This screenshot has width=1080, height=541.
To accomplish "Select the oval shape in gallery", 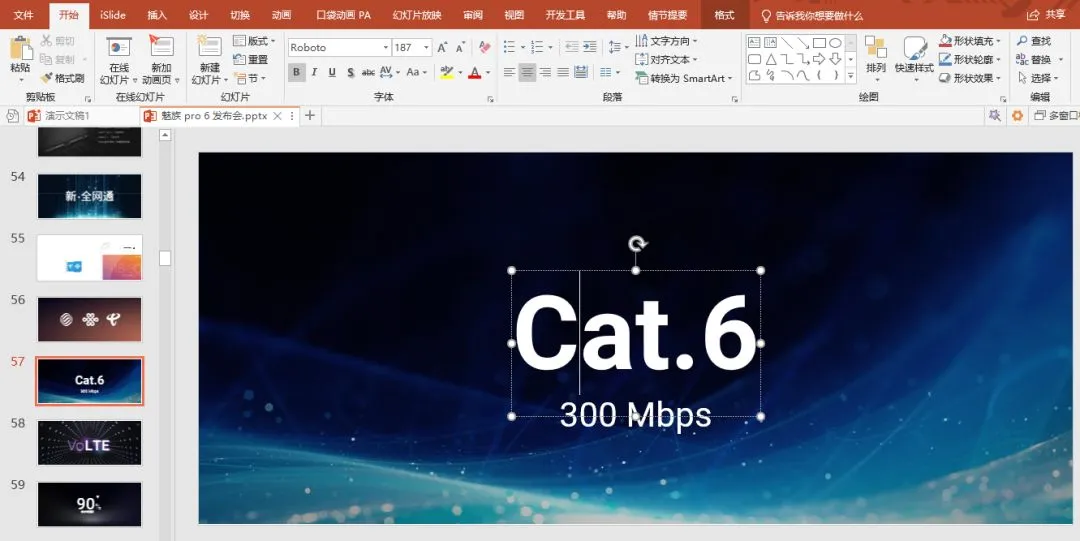I will tap(835, 43).
